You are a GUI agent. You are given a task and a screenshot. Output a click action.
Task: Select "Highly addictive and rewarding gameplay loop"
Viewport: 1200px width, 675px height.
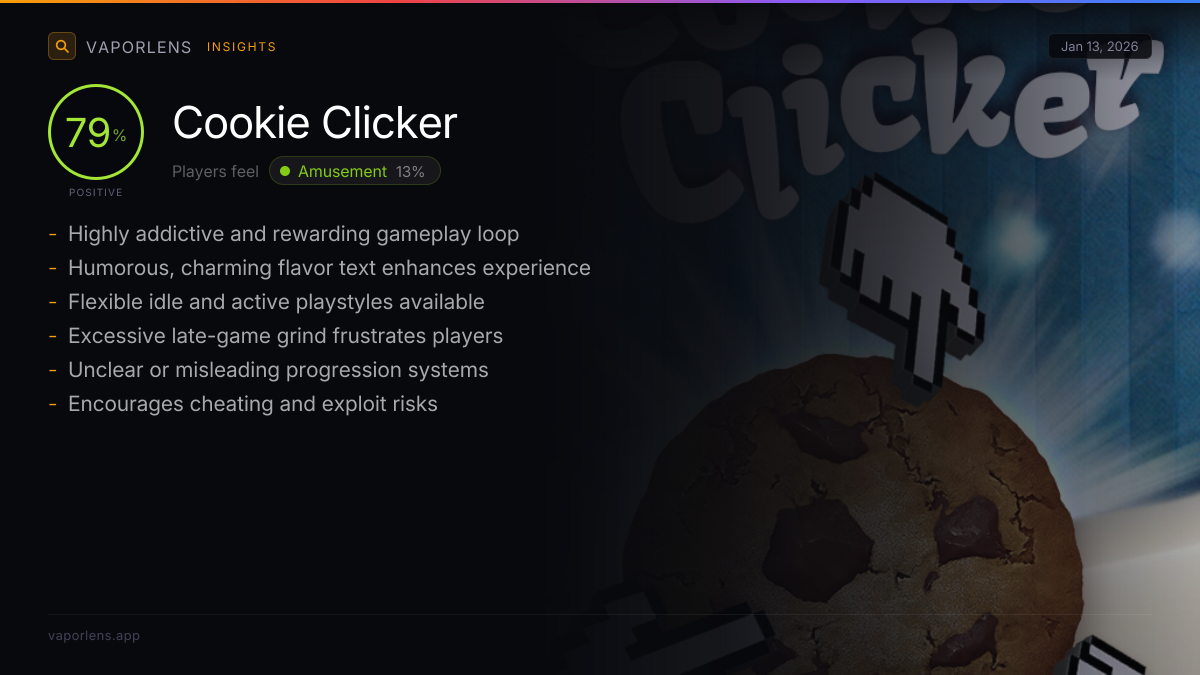293,234
